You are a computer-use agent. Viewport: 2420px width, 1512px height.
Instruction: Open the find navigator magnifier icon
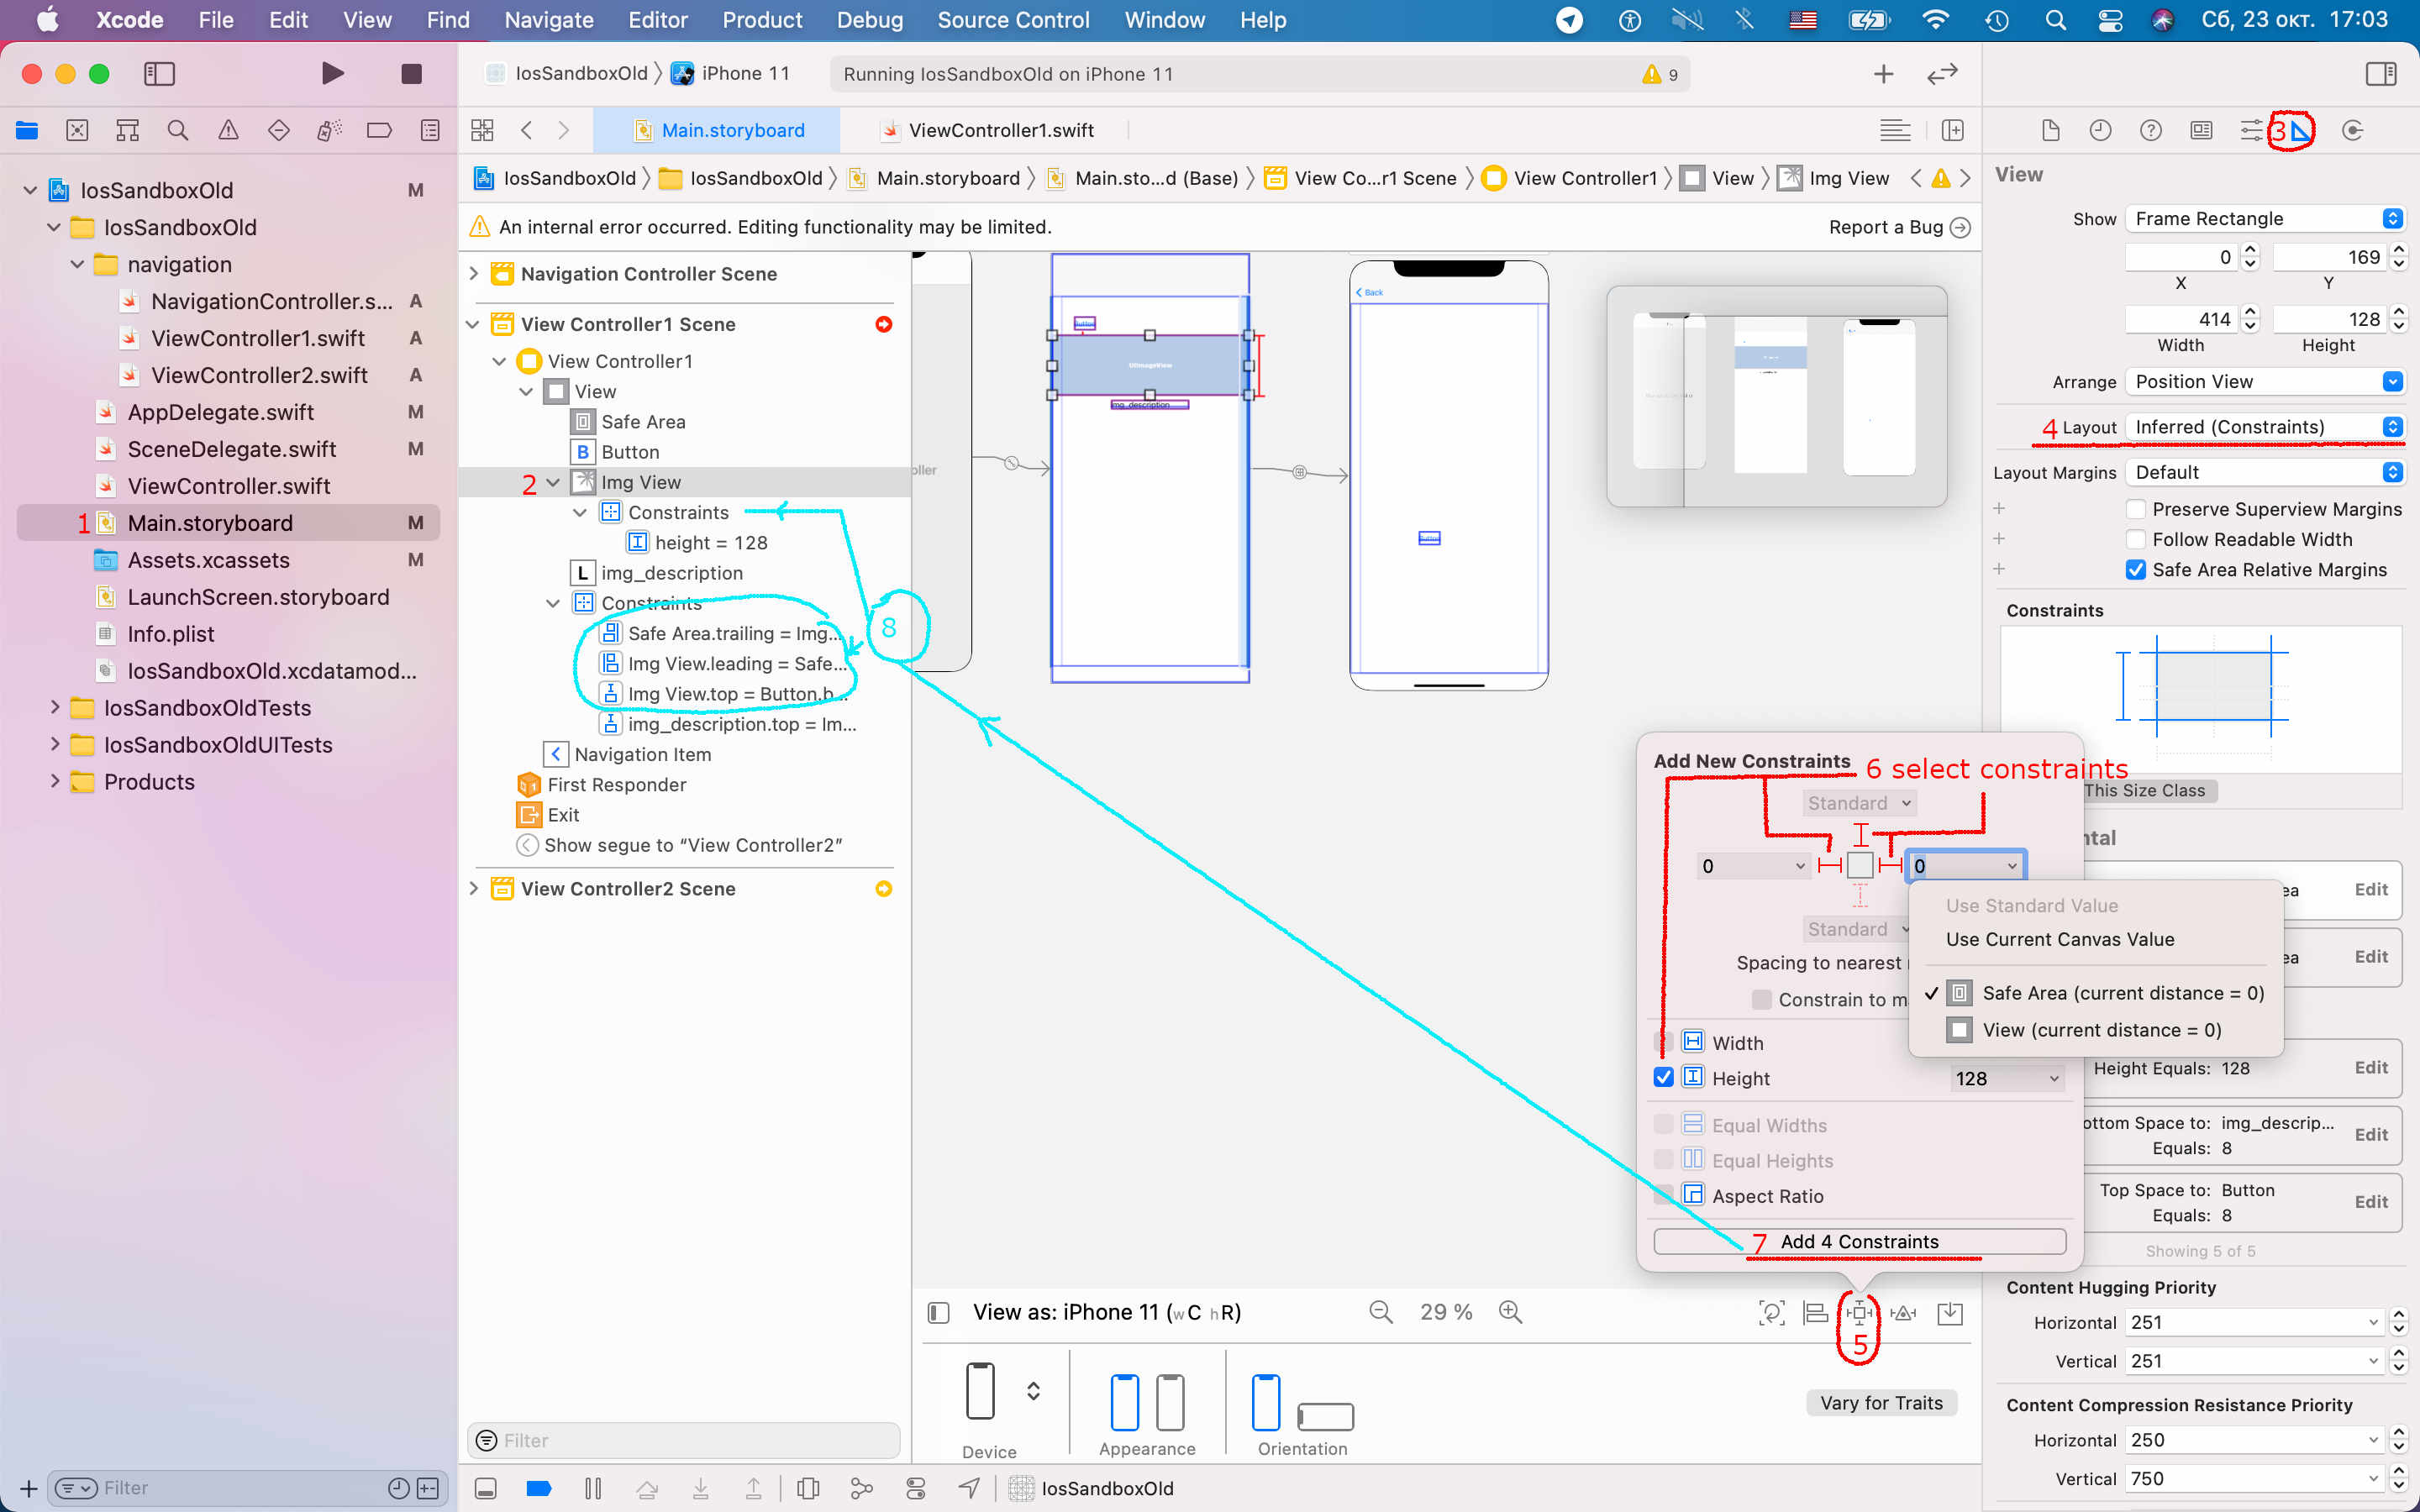click(178, 130)
